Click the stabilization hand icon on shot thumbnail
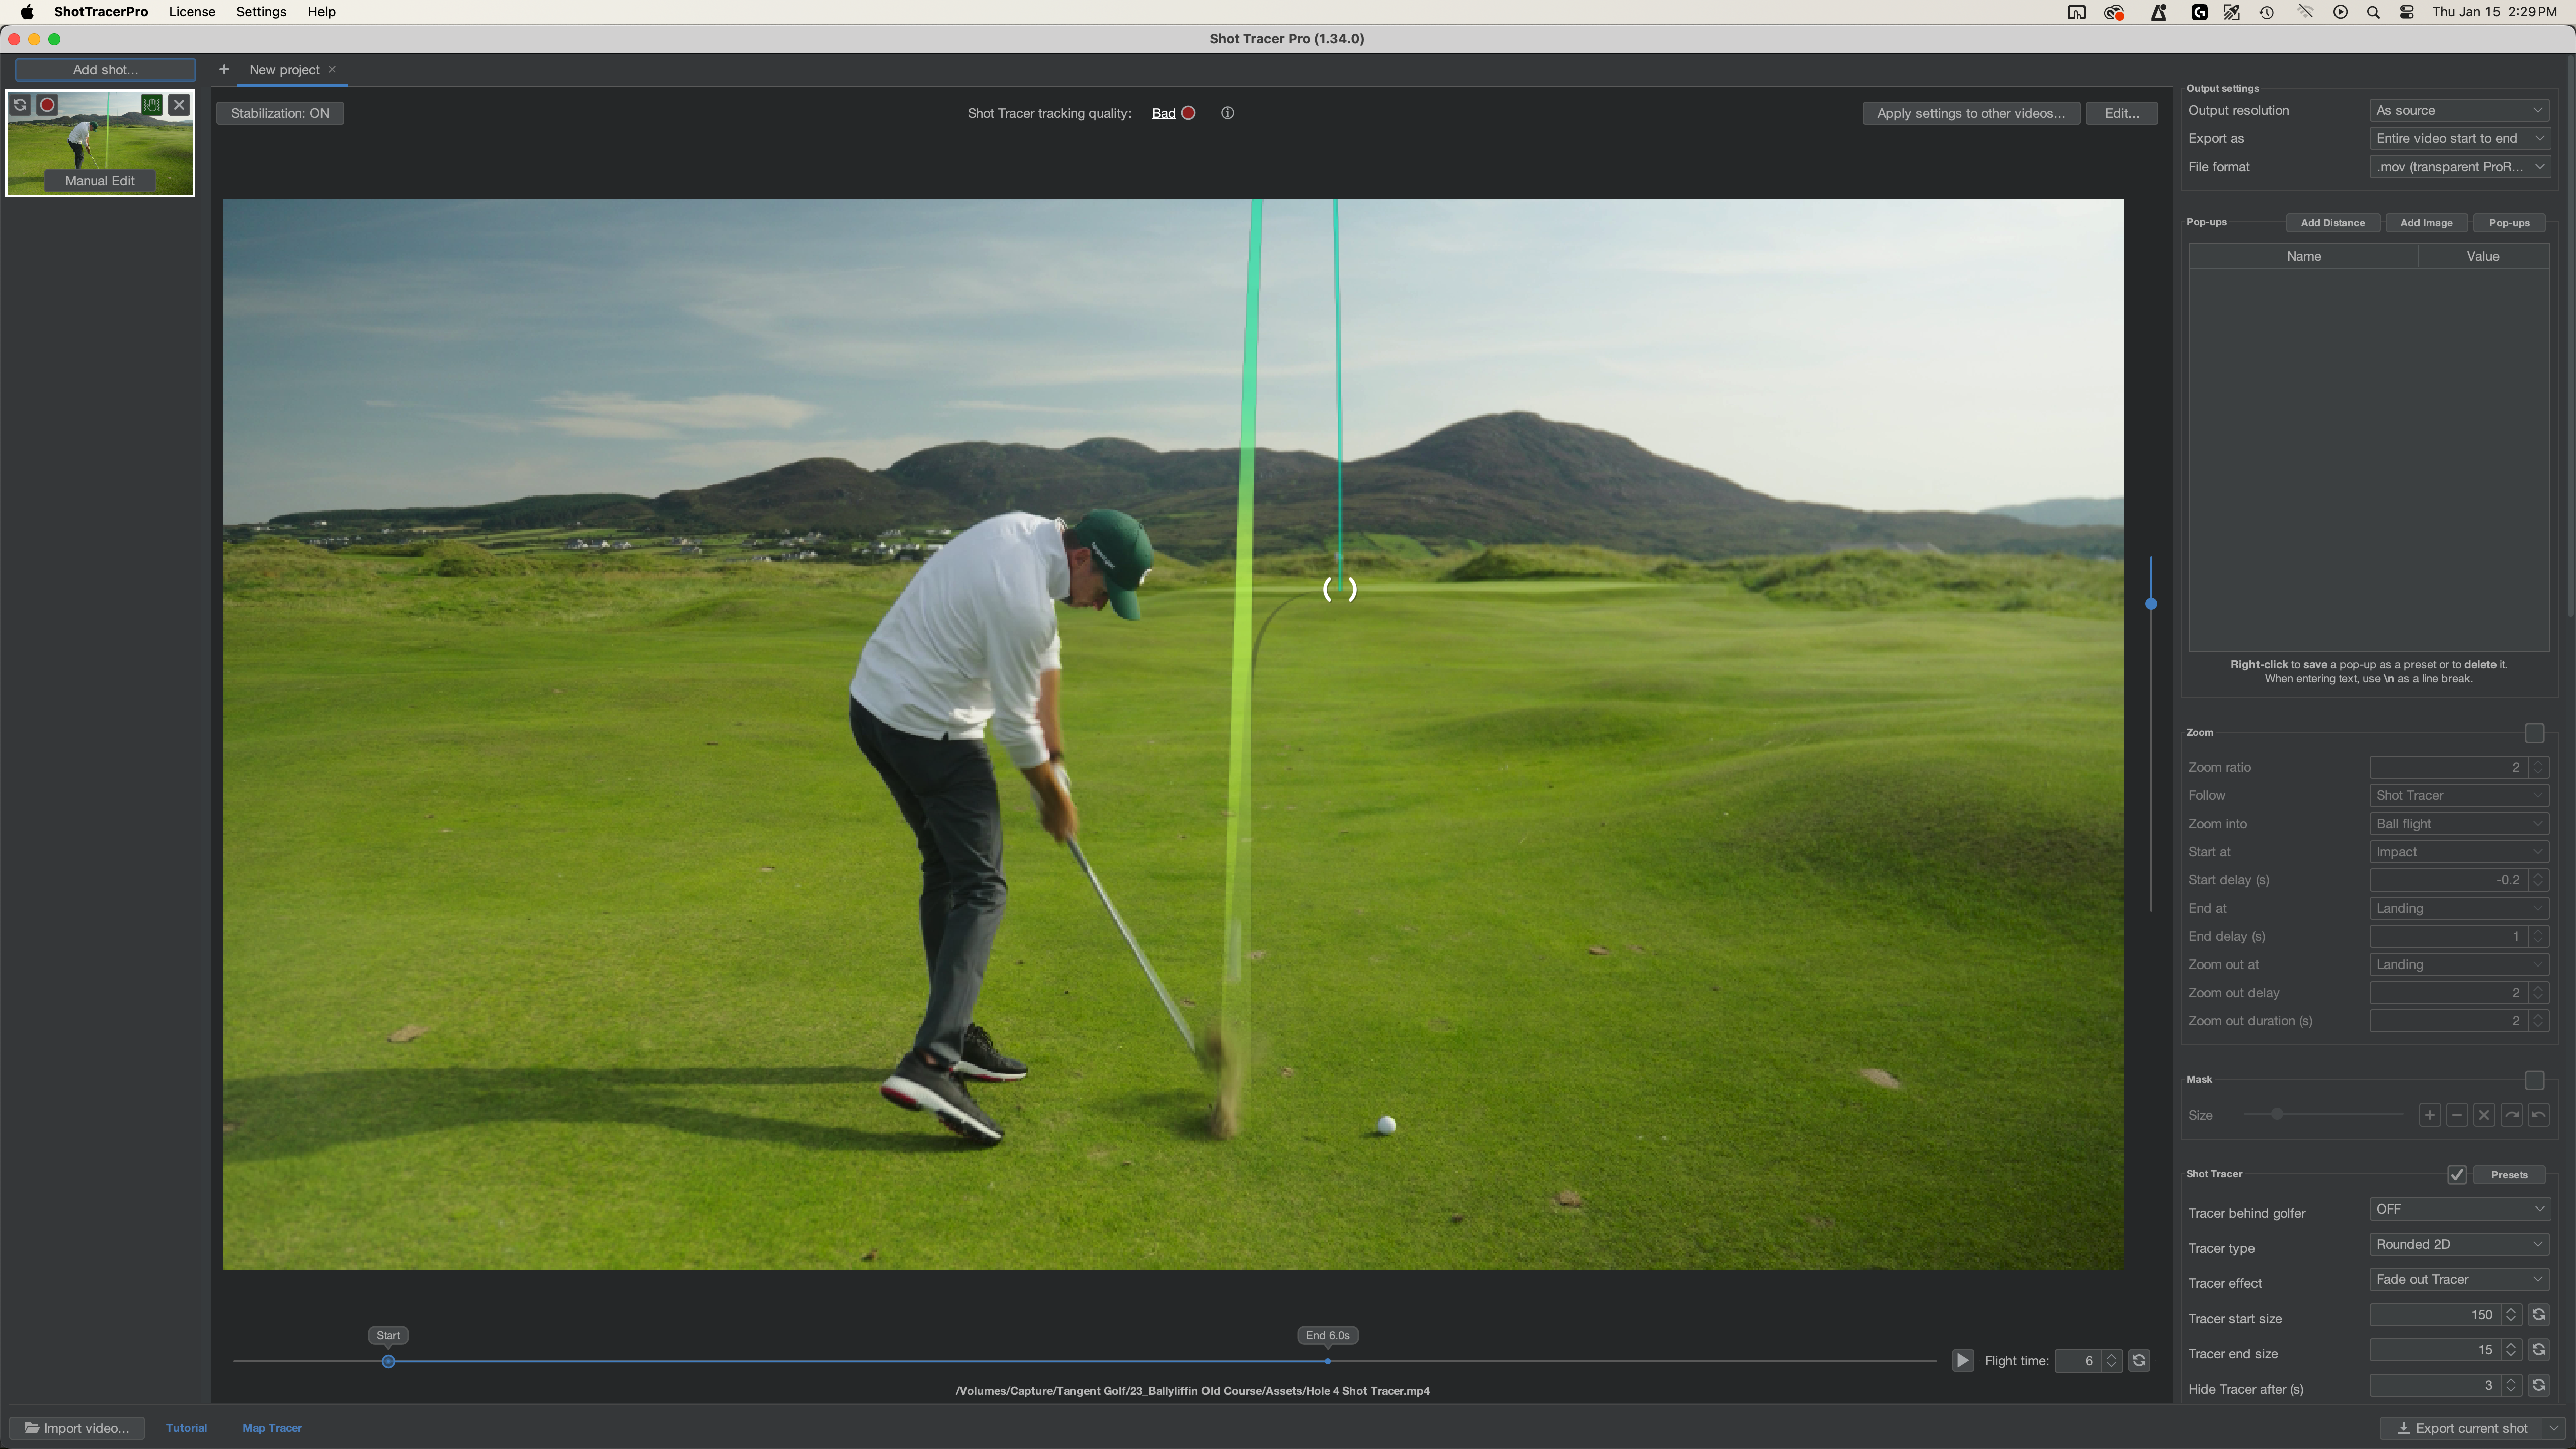This screenshot has height=1449, width=2576. (152, 105)
